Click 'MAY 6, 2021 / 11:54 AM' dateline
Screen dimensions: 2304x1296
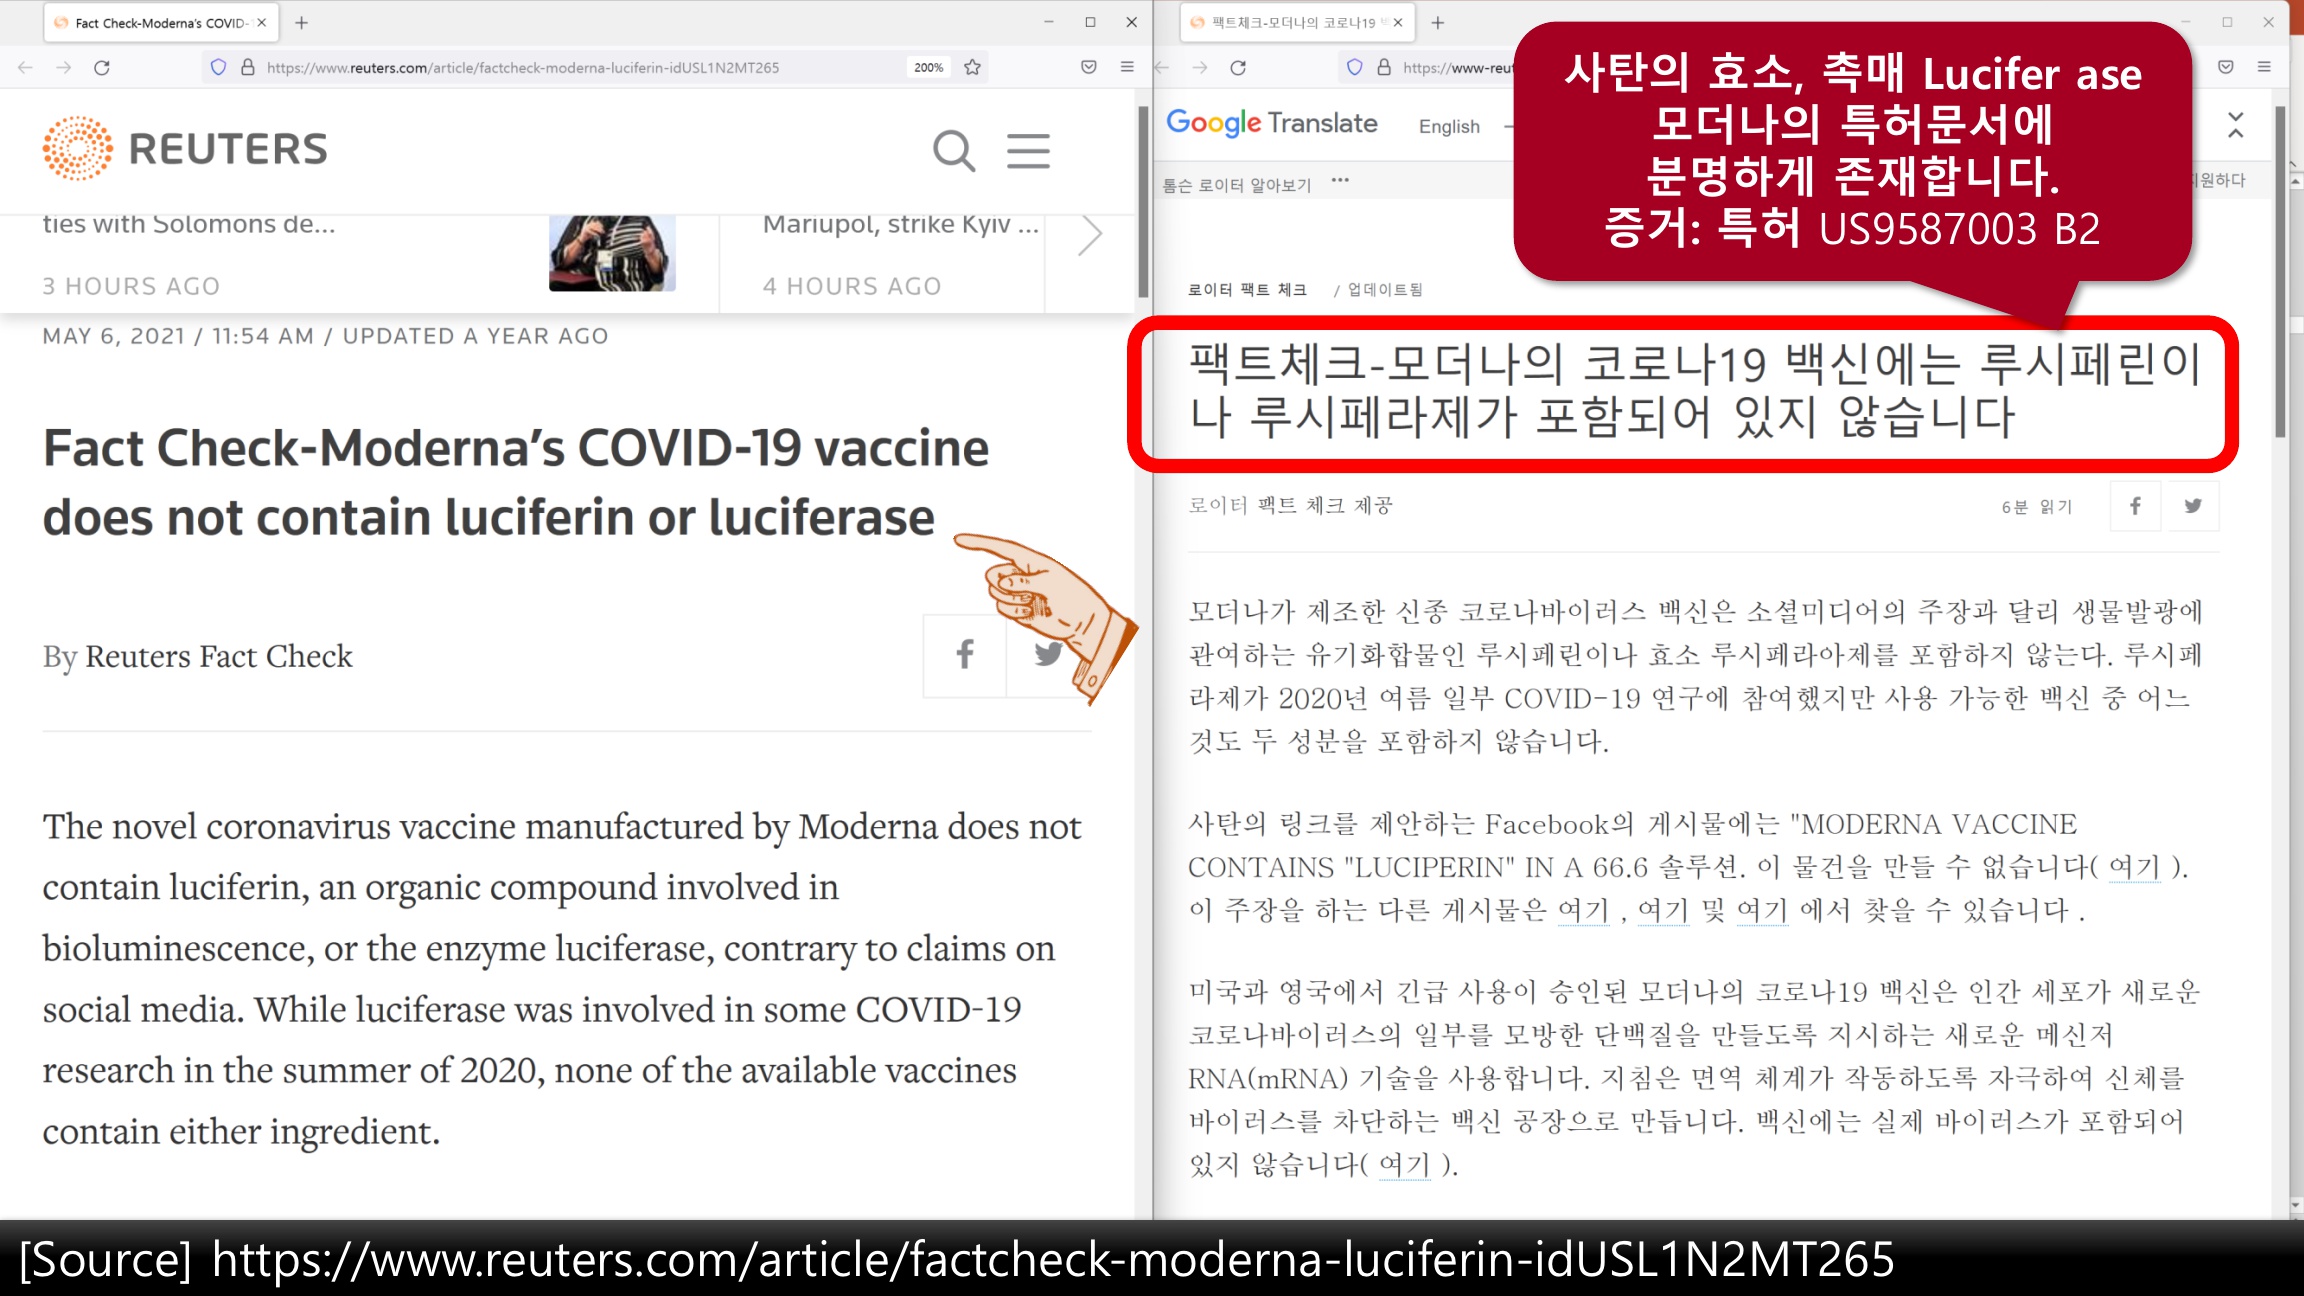tap(178, 336)
